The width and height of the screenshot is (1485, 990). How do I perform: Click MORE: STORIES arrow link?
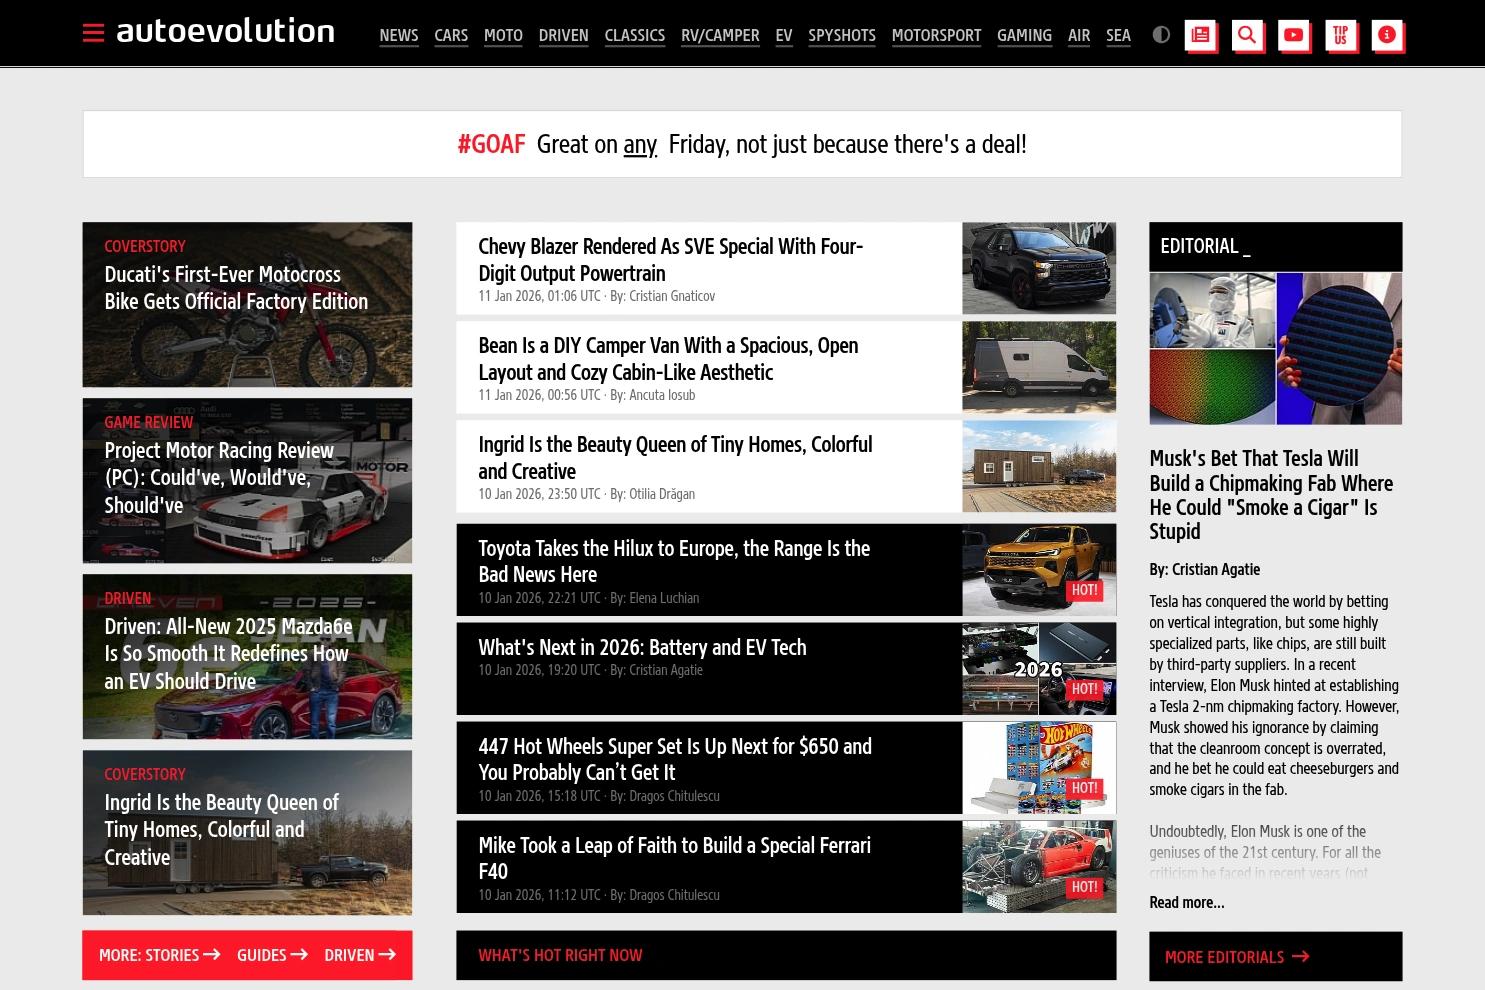point(159,955)
